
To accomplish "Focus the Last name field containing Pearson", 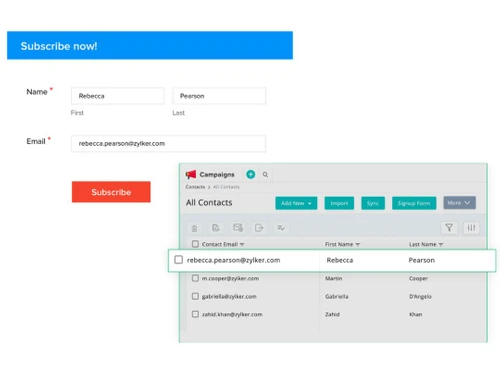I will [x=219, y=96].
